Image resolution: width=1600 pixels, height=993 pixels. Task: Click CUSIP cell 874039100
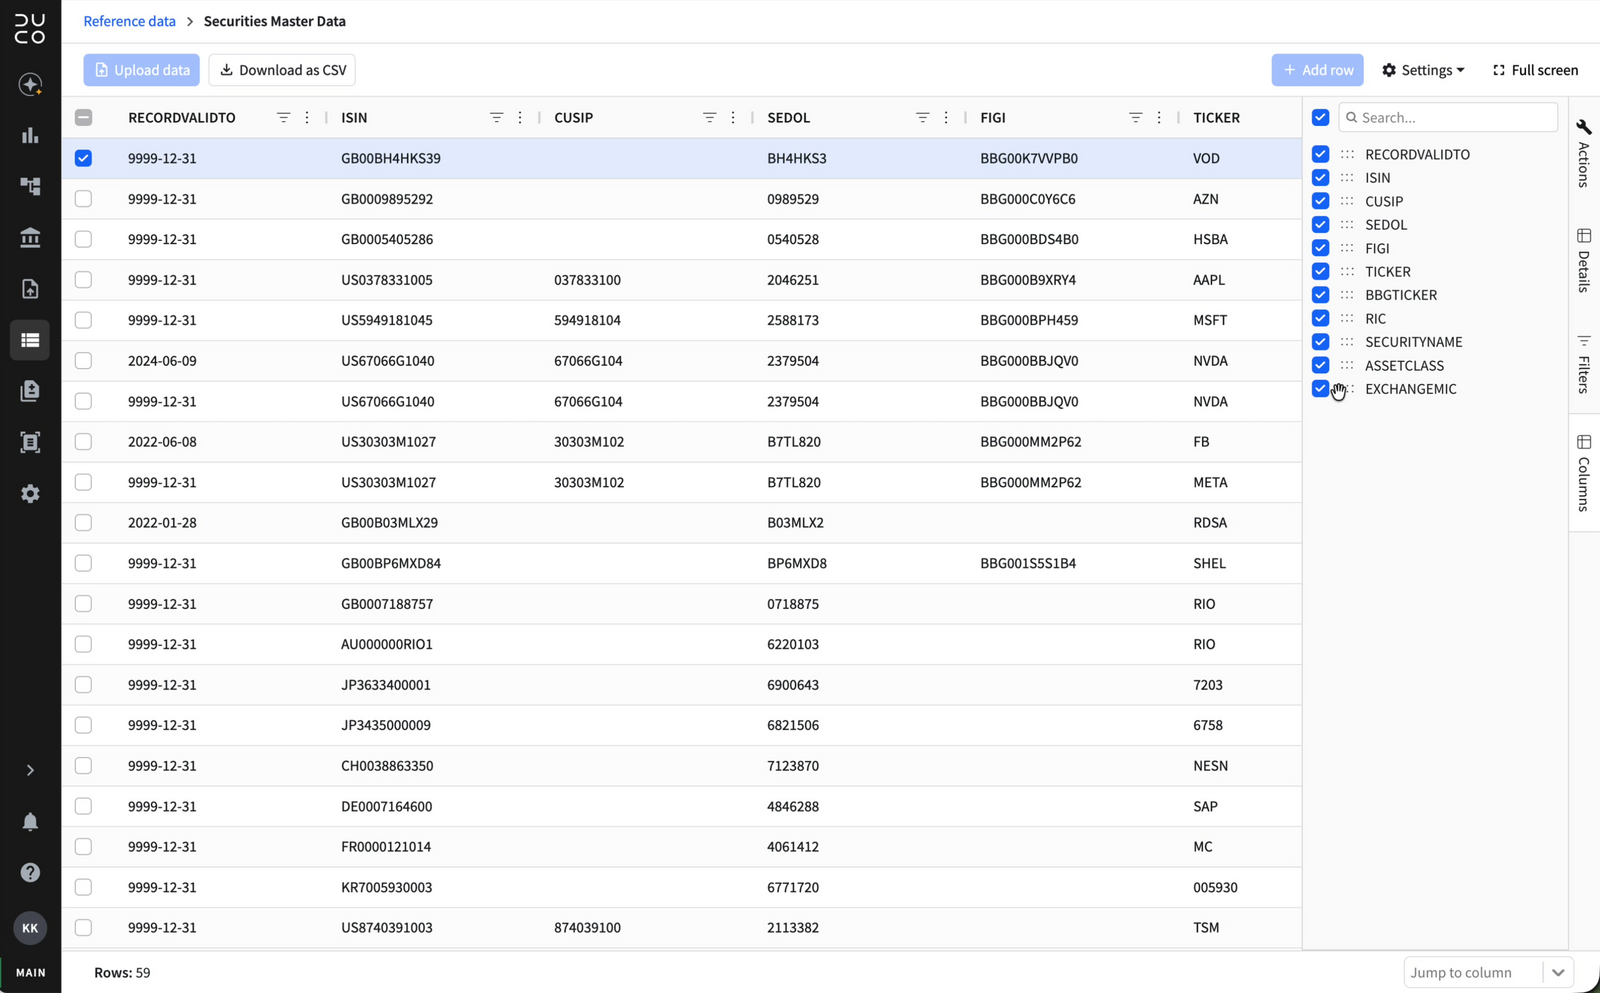point(587,928)
